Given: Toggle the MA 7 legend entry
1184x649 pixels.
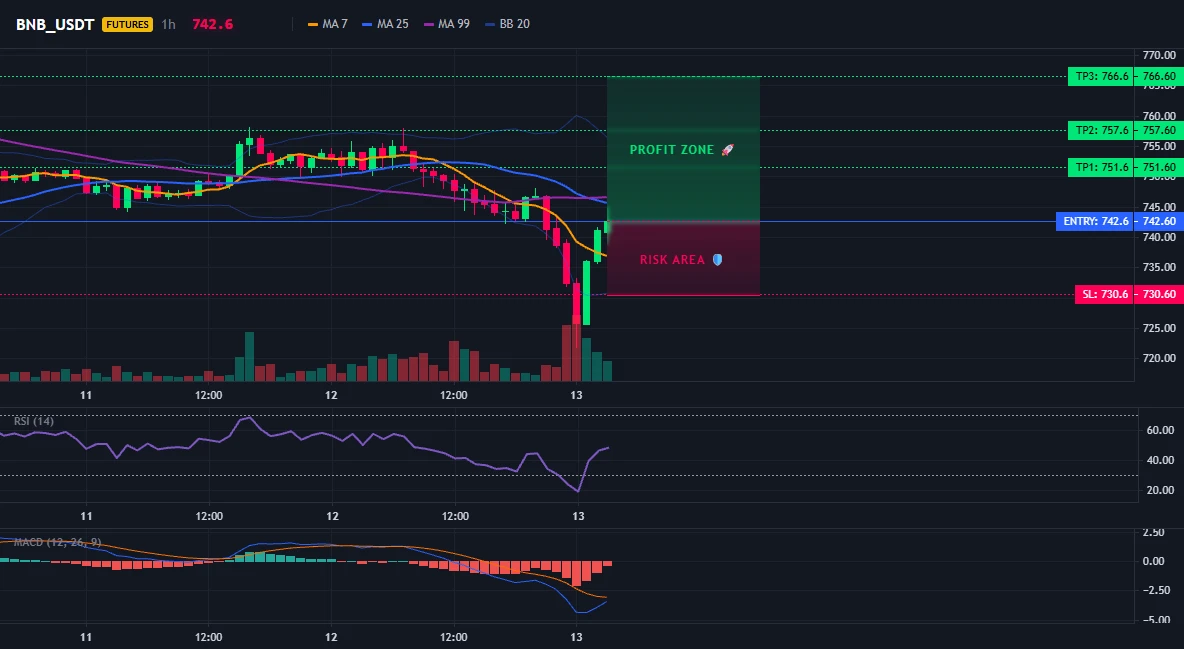Looking at the screenshot, I should pyautogui.click(x=328, y=24).
